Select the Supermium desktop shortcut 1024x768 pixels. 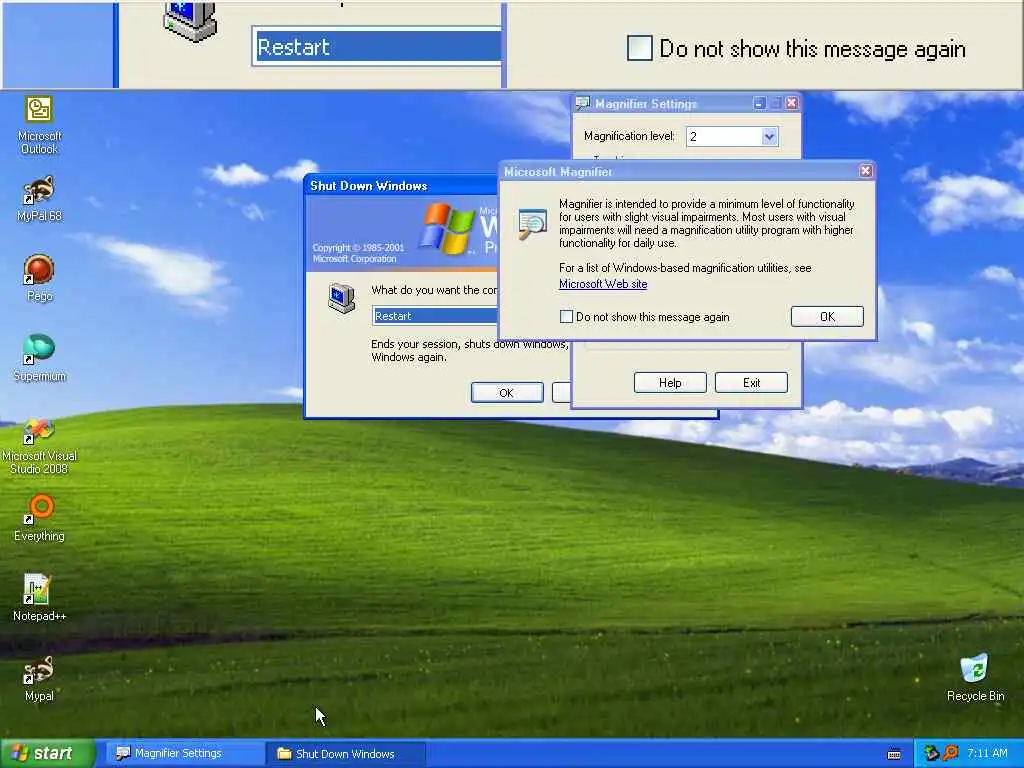click(39, 357)
